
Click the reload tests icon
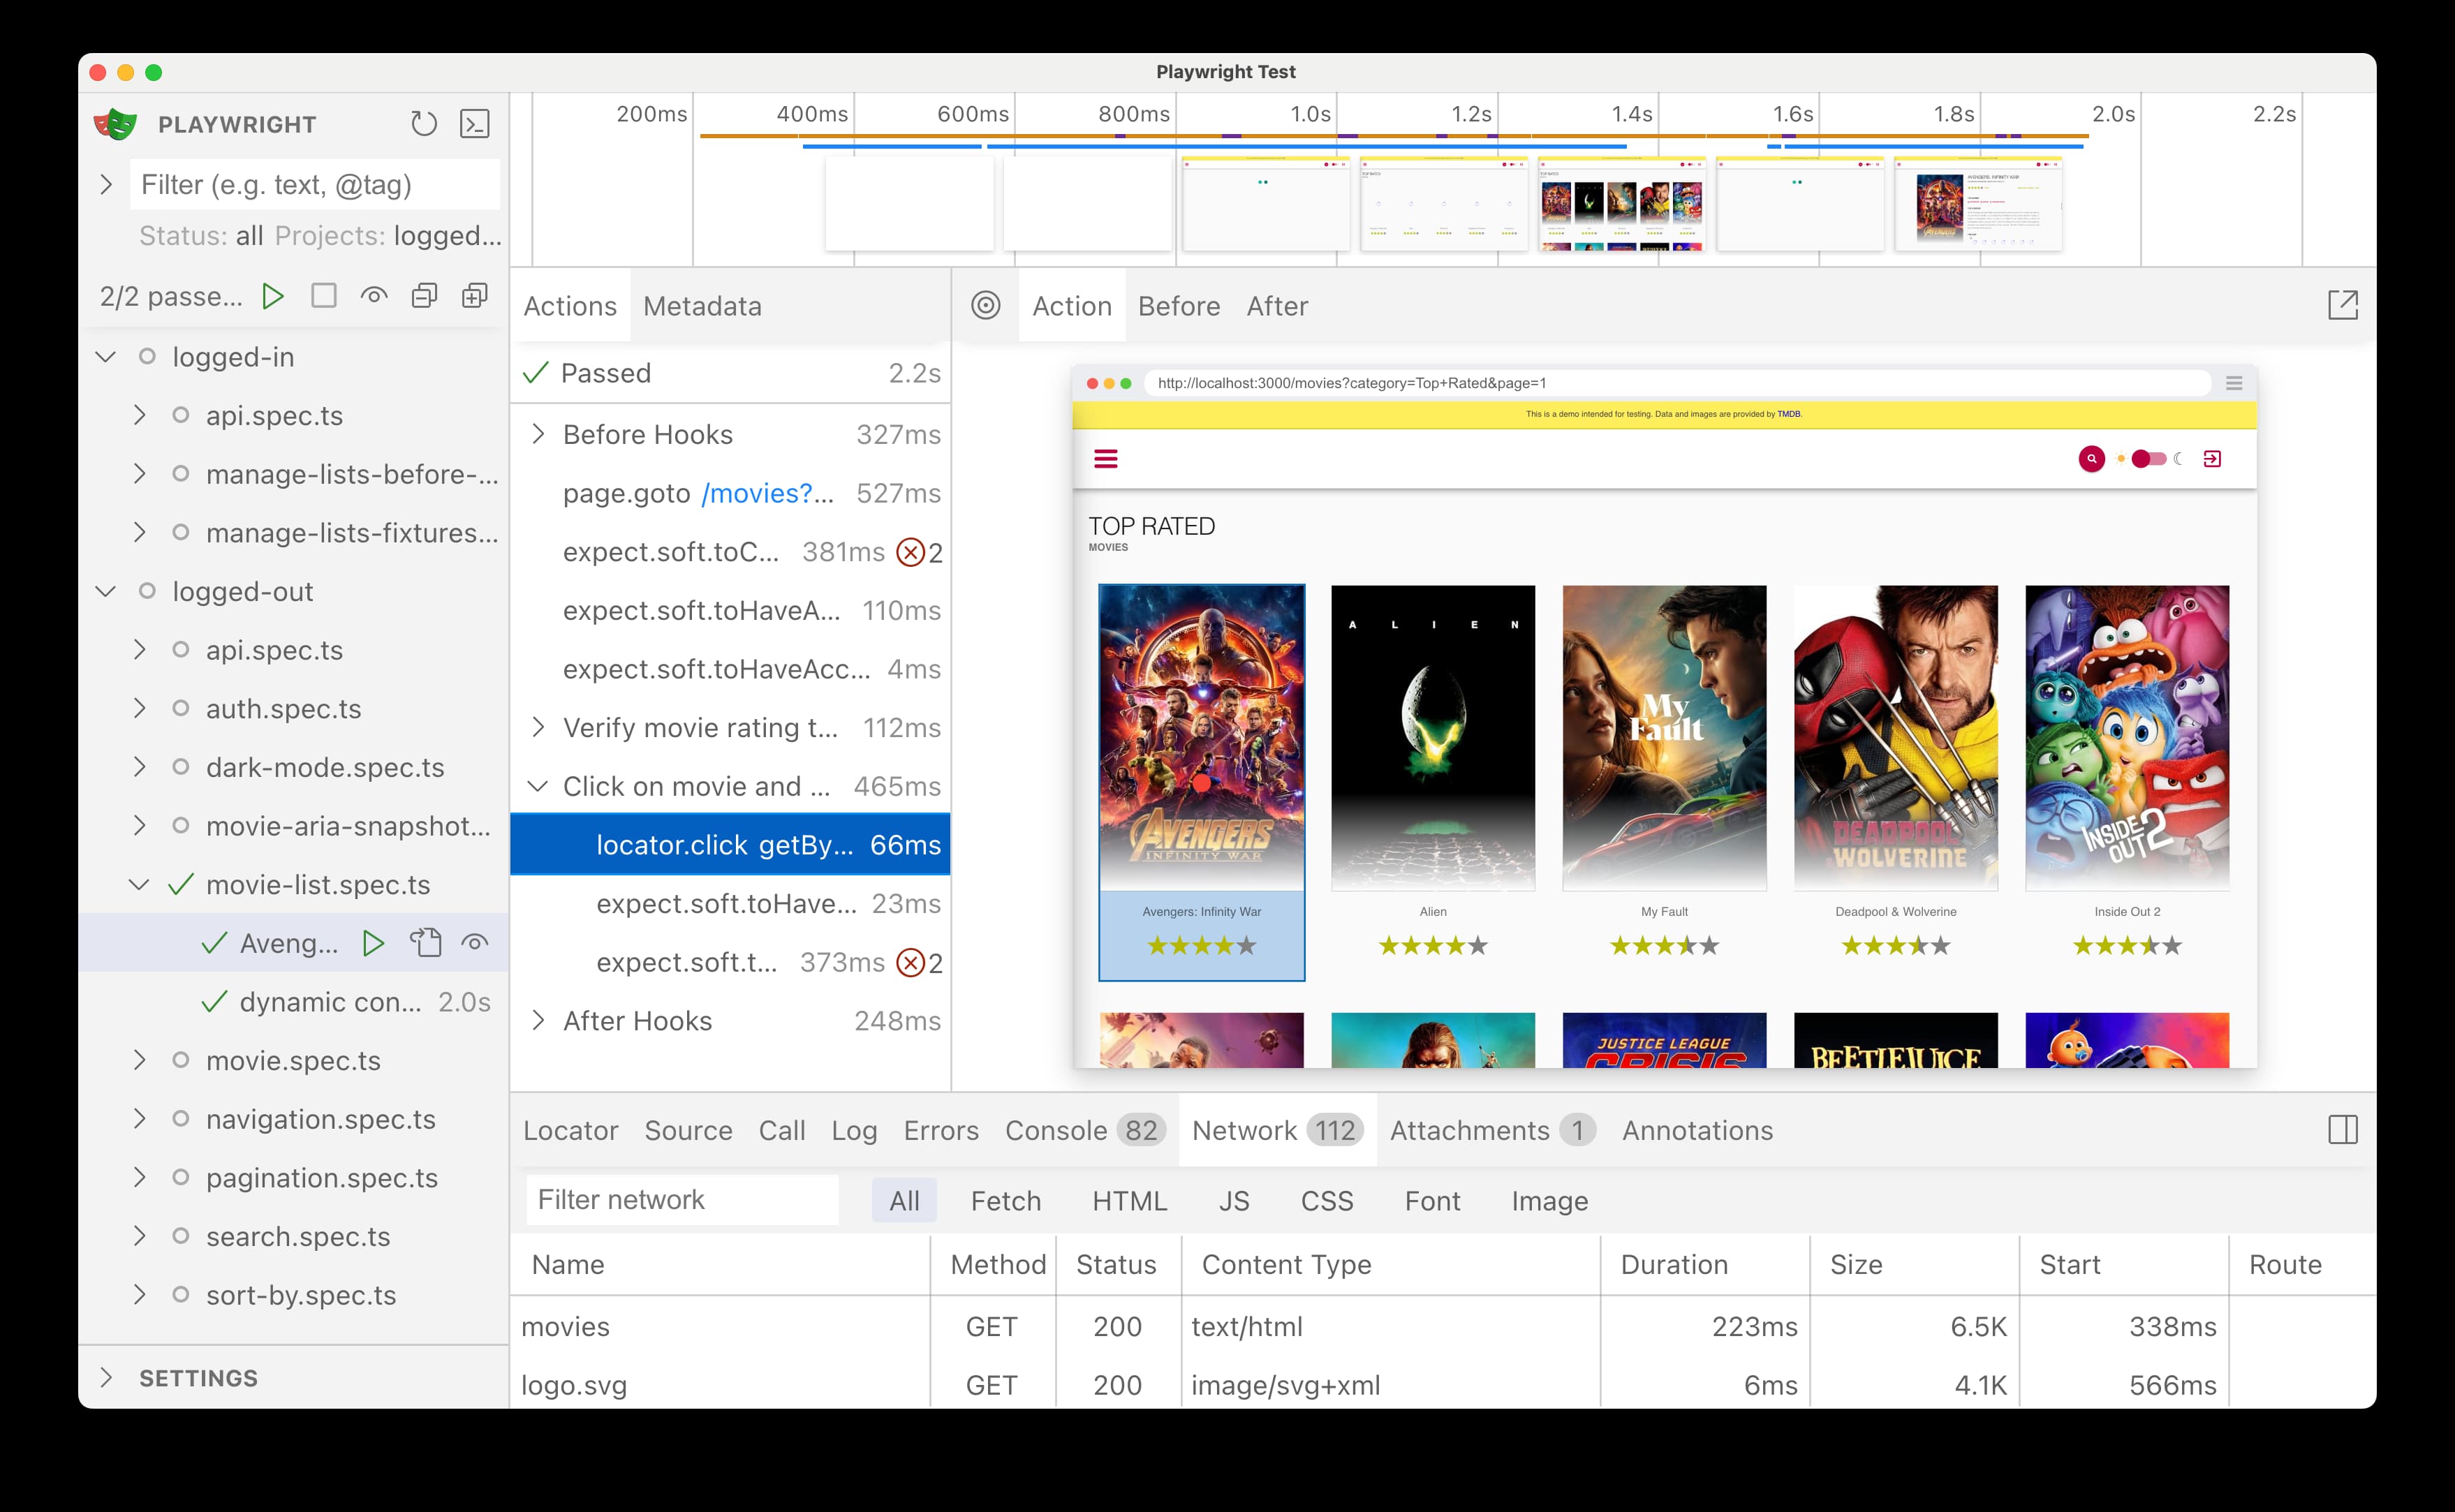click(424, 124)
